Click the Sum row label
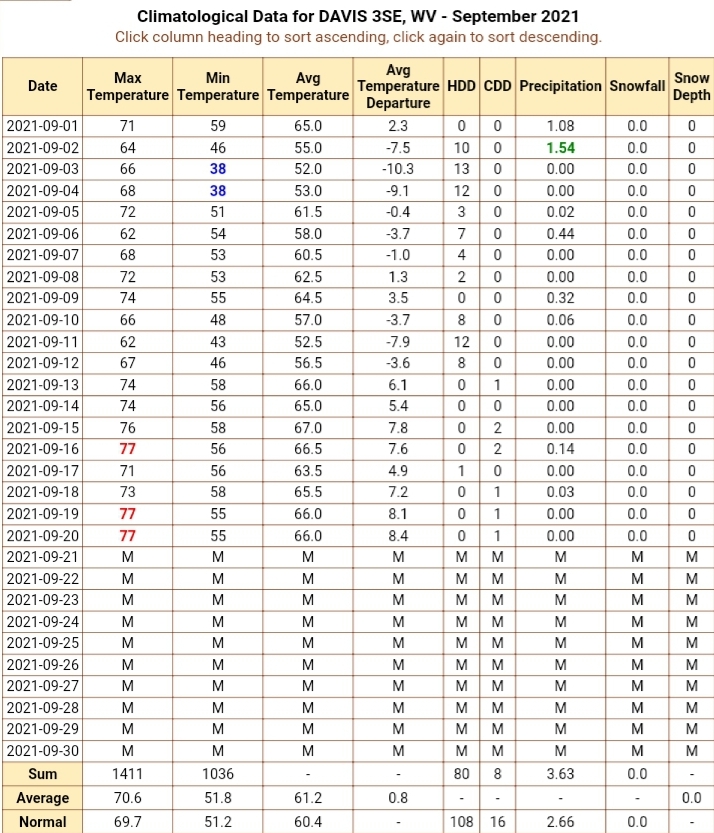Viewport: 714px width, 833px height. coord(42,774)
